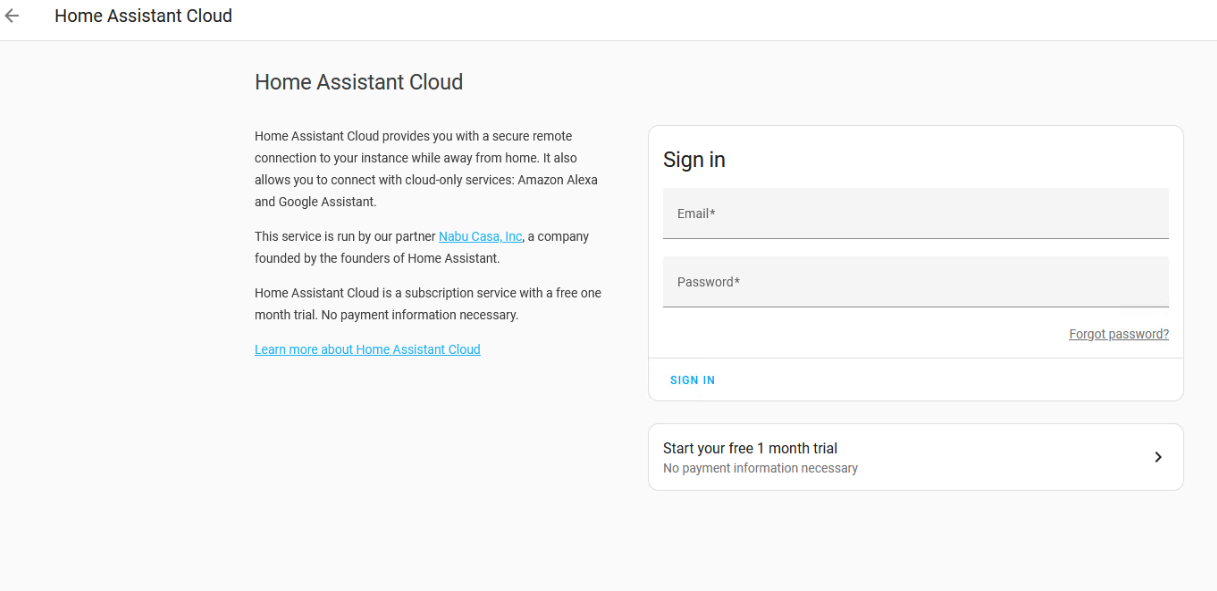Click the Amazon Alexa mention in description

[556, 180]
